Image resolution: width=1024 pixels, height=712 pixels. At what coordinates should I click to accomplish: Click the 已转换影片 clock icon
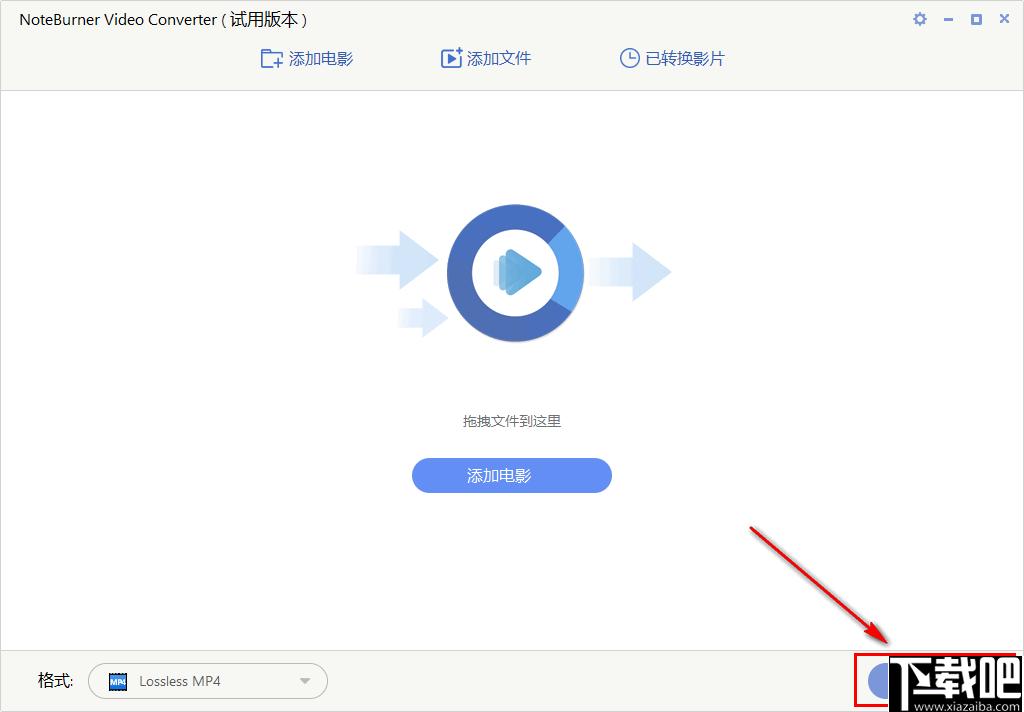click(629, 58)
